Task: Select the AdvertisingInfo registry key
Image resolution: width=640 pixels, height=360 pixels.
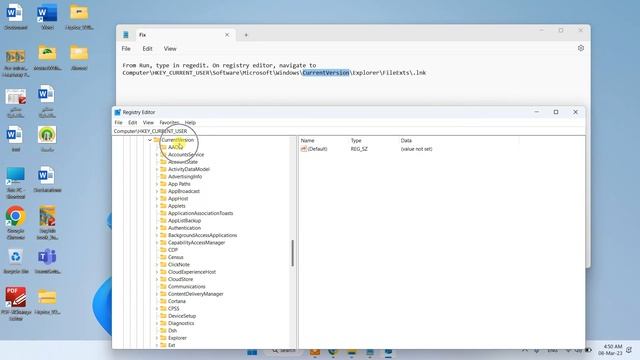Action: pos(185,177)
